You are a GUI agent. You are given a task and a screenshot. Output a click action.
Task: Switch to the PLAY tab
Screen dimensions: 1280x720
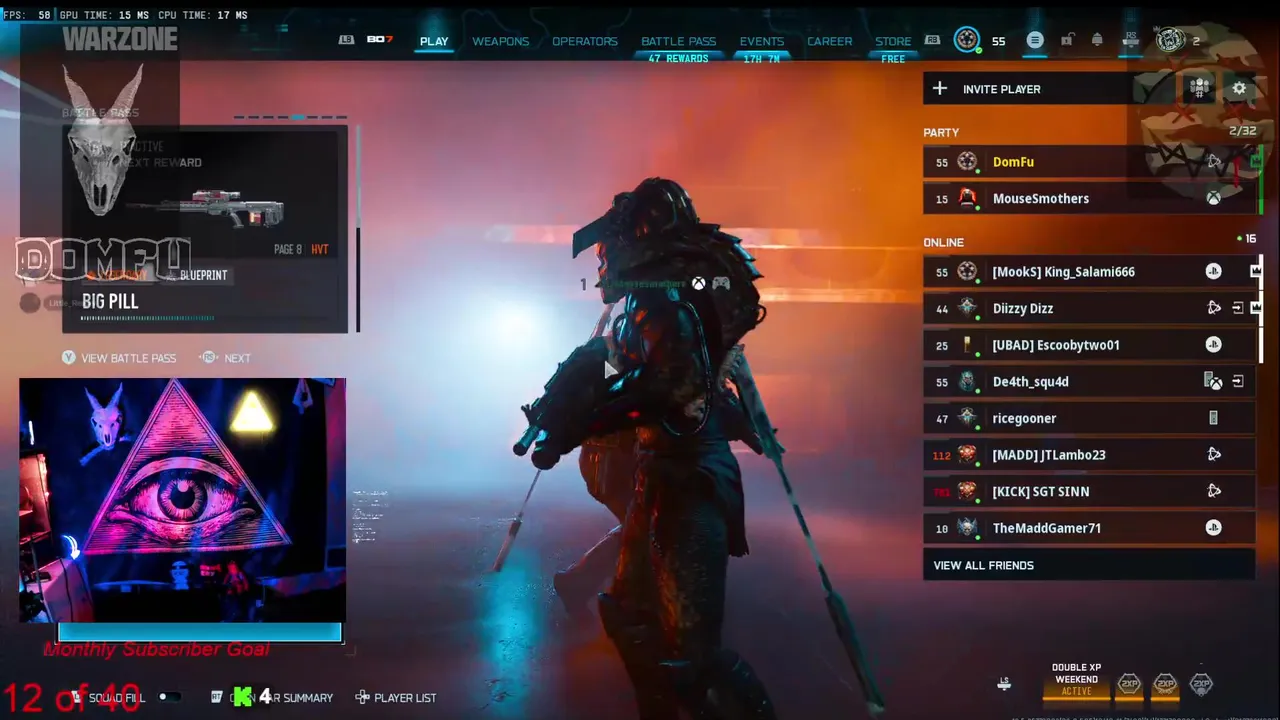(x=434, y=41)
